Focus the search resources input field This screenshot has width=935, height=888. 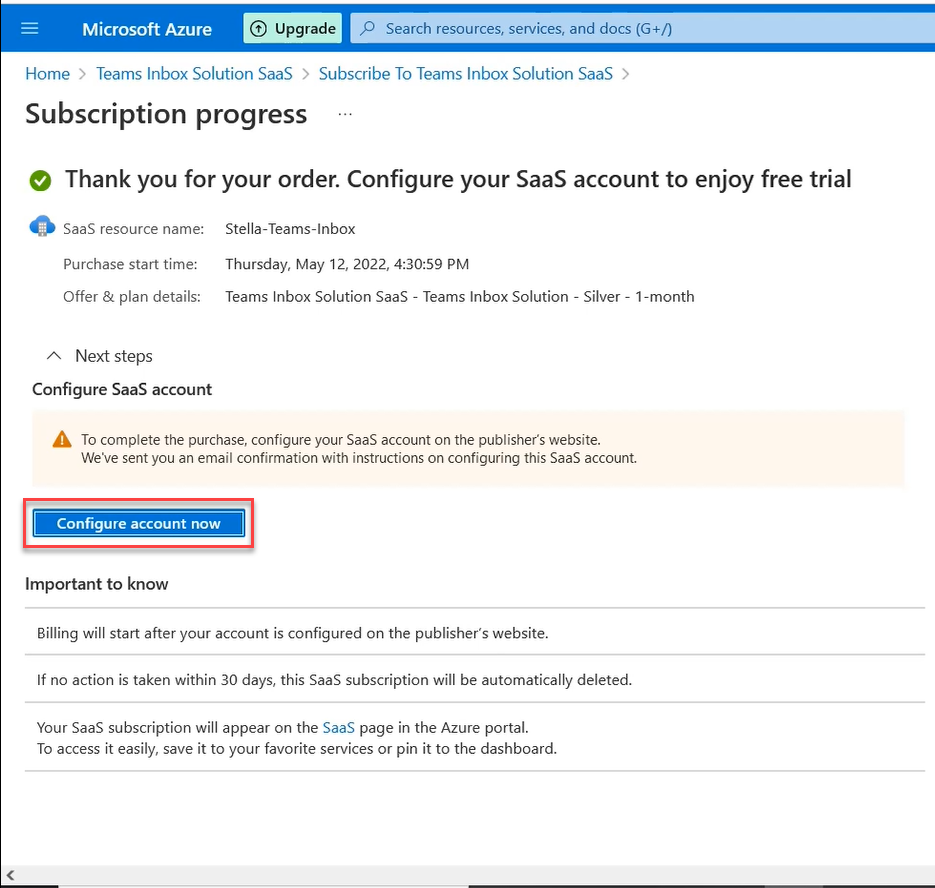point(642,29)
